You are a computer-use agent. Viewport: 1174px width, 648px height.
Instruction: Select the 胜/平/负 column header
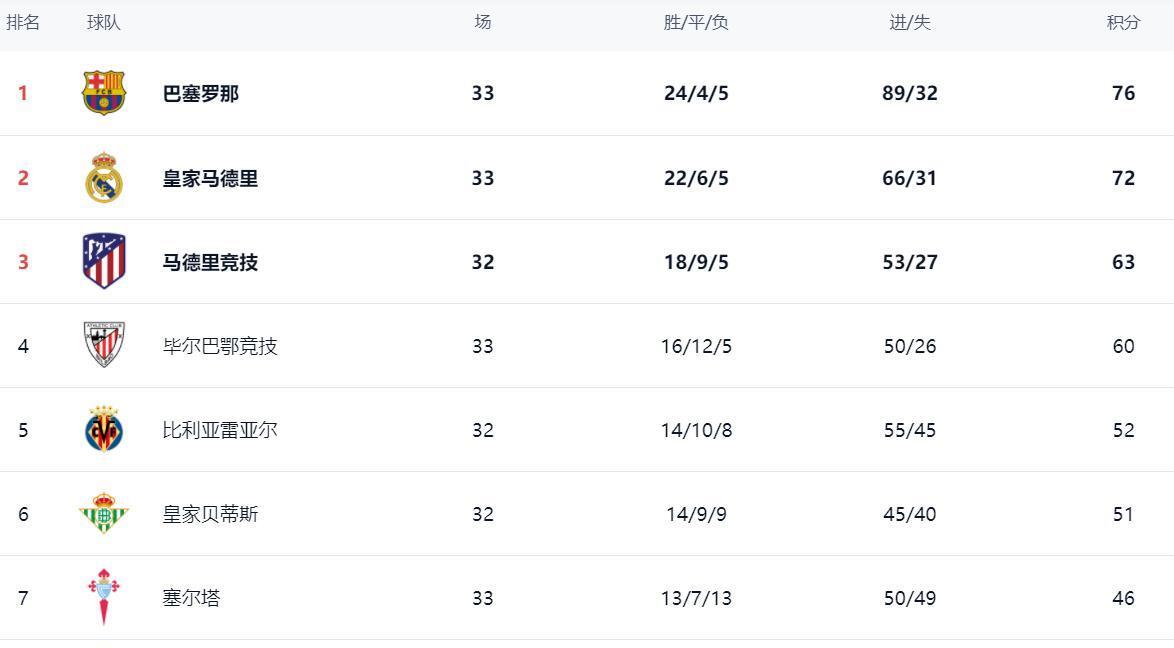pos(696,22)
